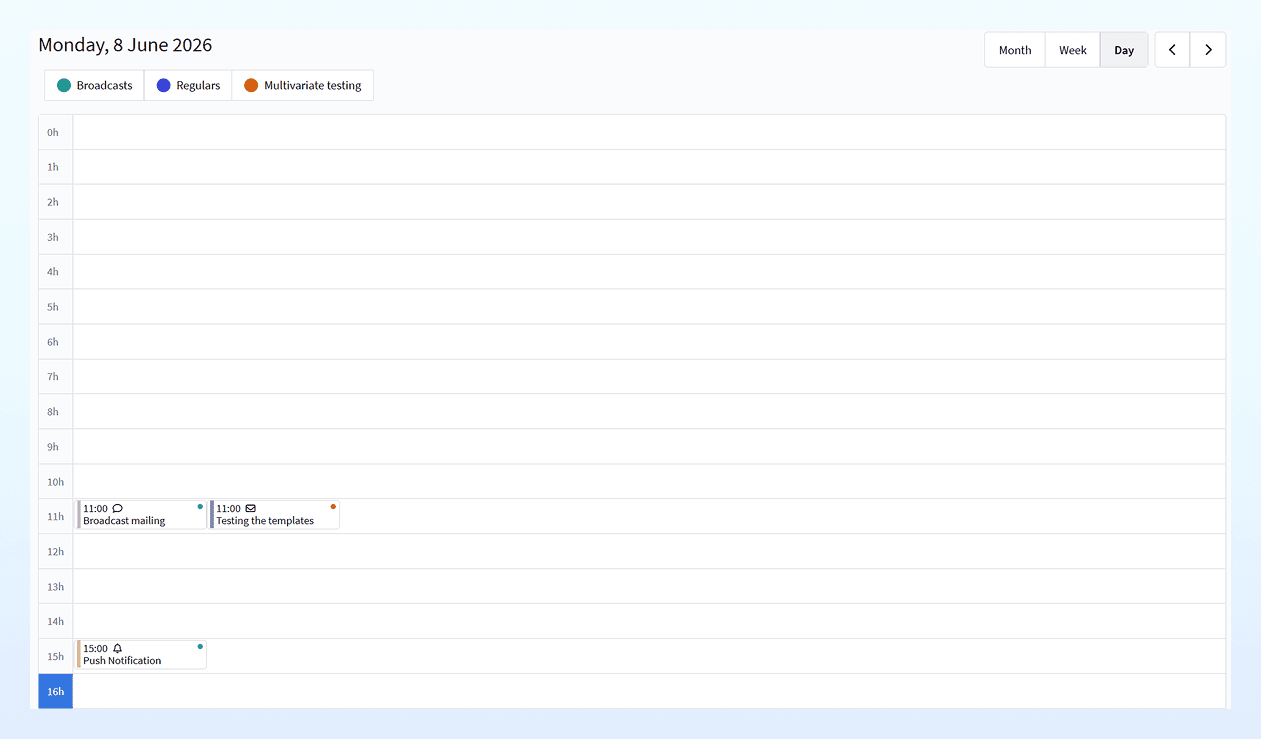Click the 15:00 time on Push Notification
Screen dimensions: 1261x739
tap(95, 649)
